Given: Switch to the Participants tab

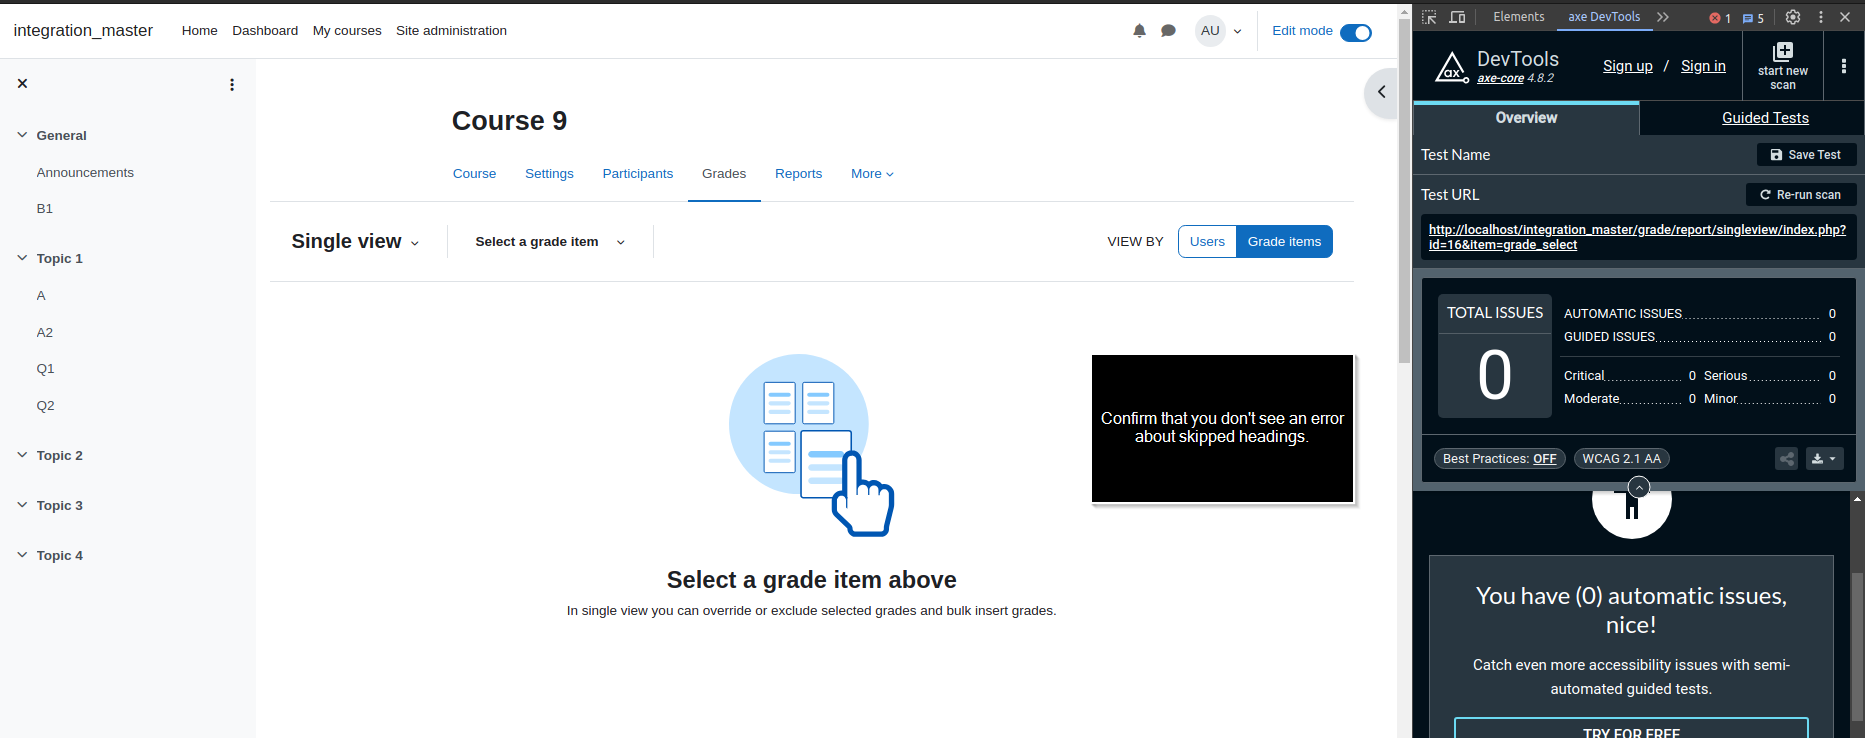Looking at the screenshot, I should coord(638,174).
